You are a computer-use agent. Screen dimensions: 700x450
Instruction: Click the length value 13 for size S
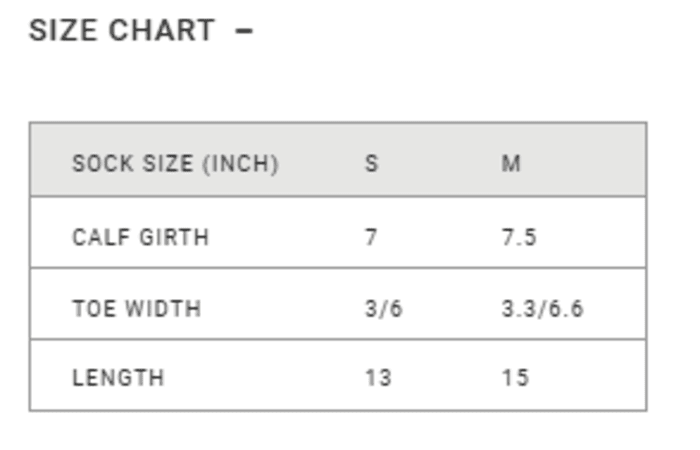click(378, 378)
